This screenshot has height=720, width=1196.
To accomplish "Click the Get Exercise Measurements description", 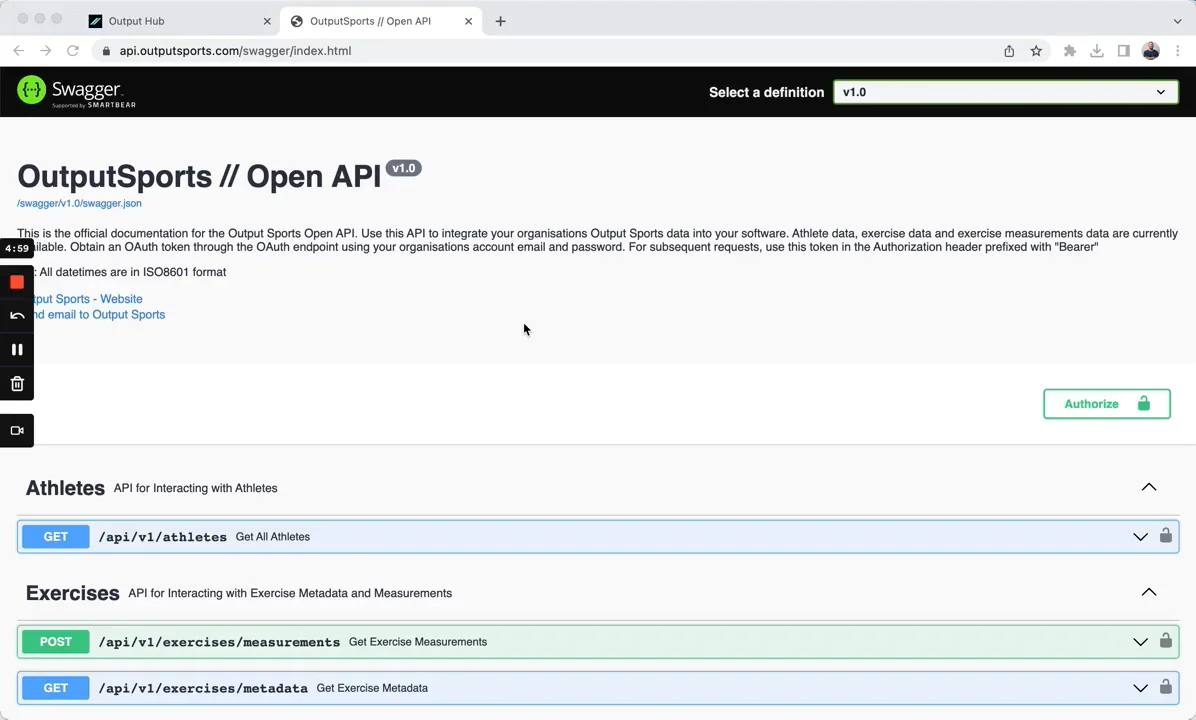I will click(418, 642).
